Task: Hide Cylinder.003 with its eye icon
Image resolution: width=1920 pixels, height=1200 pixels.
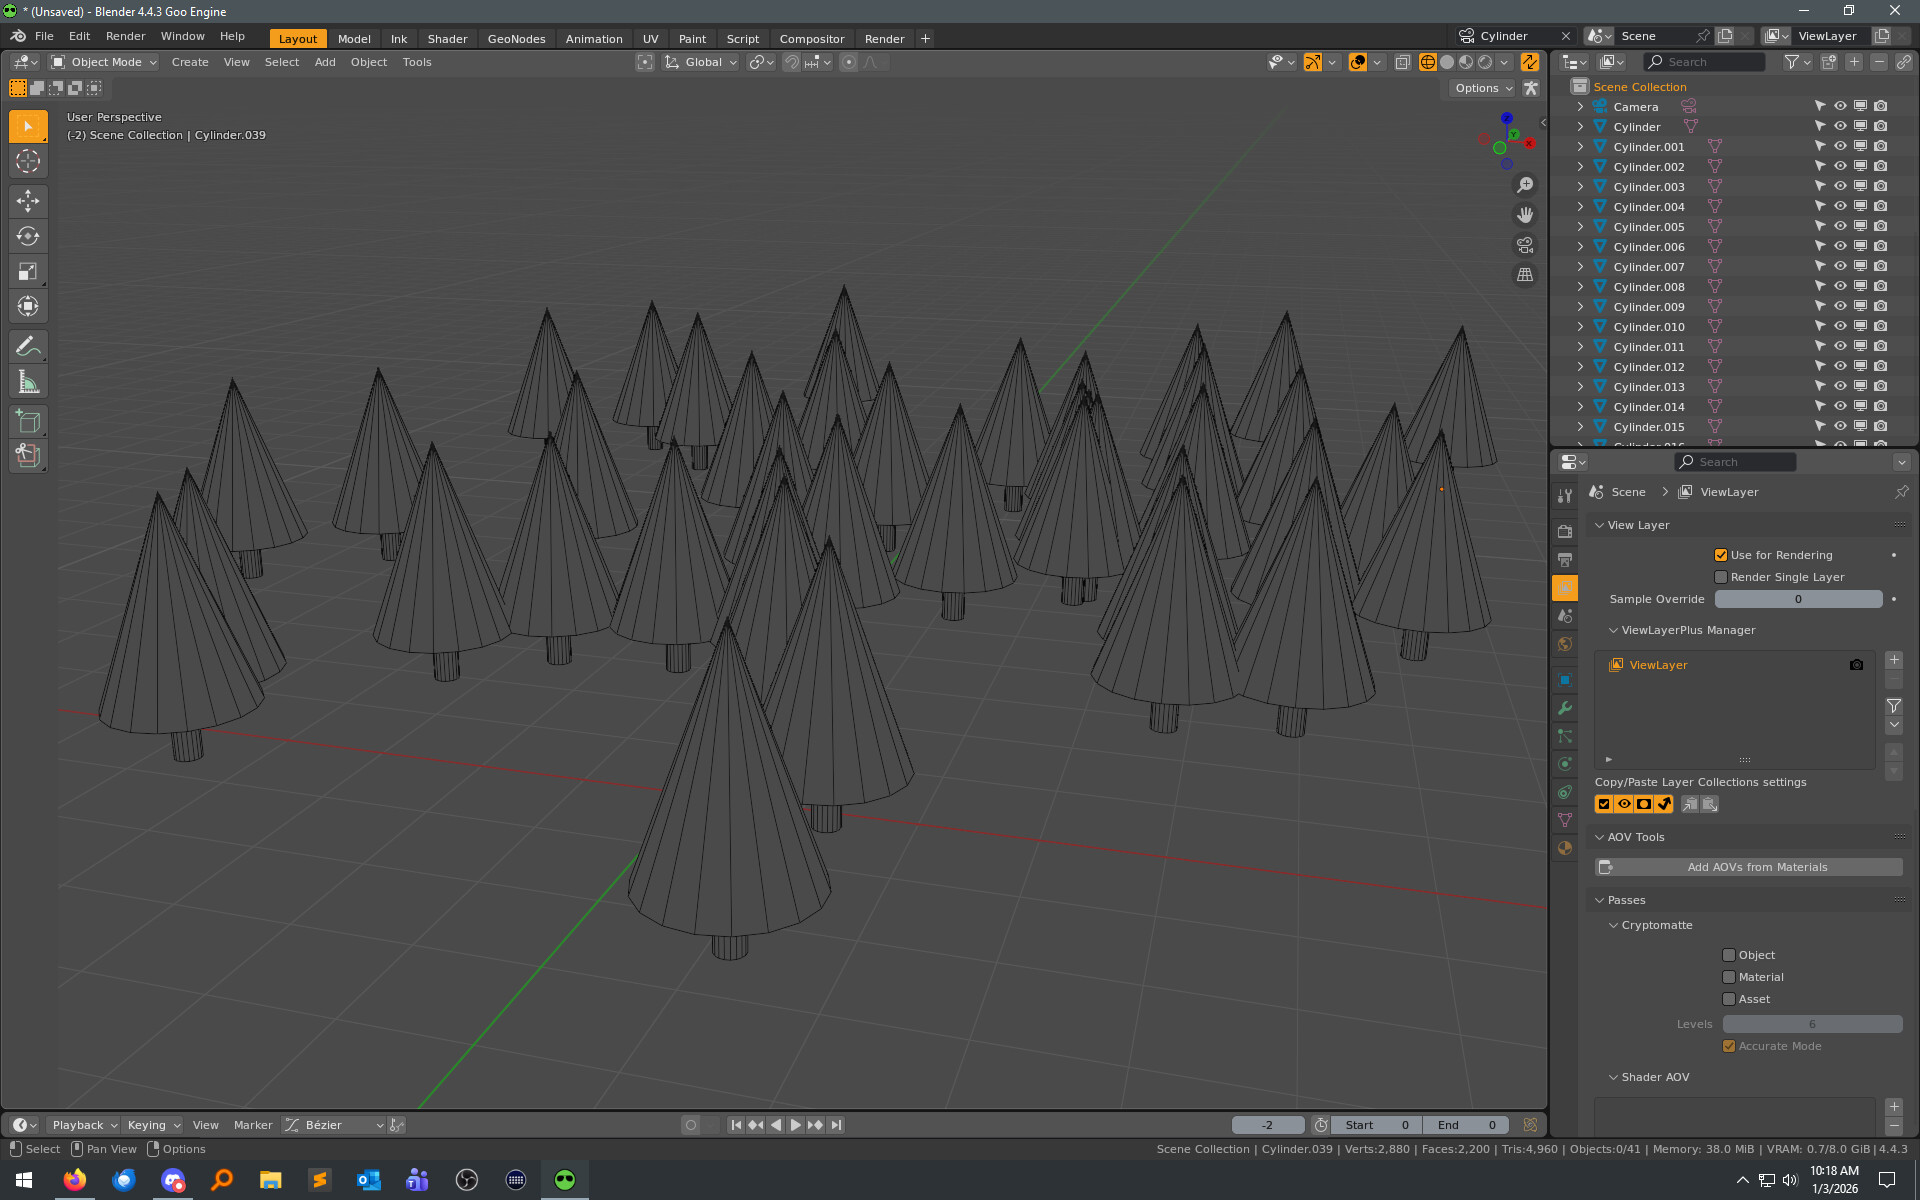Action: [x=1840, y=186]
